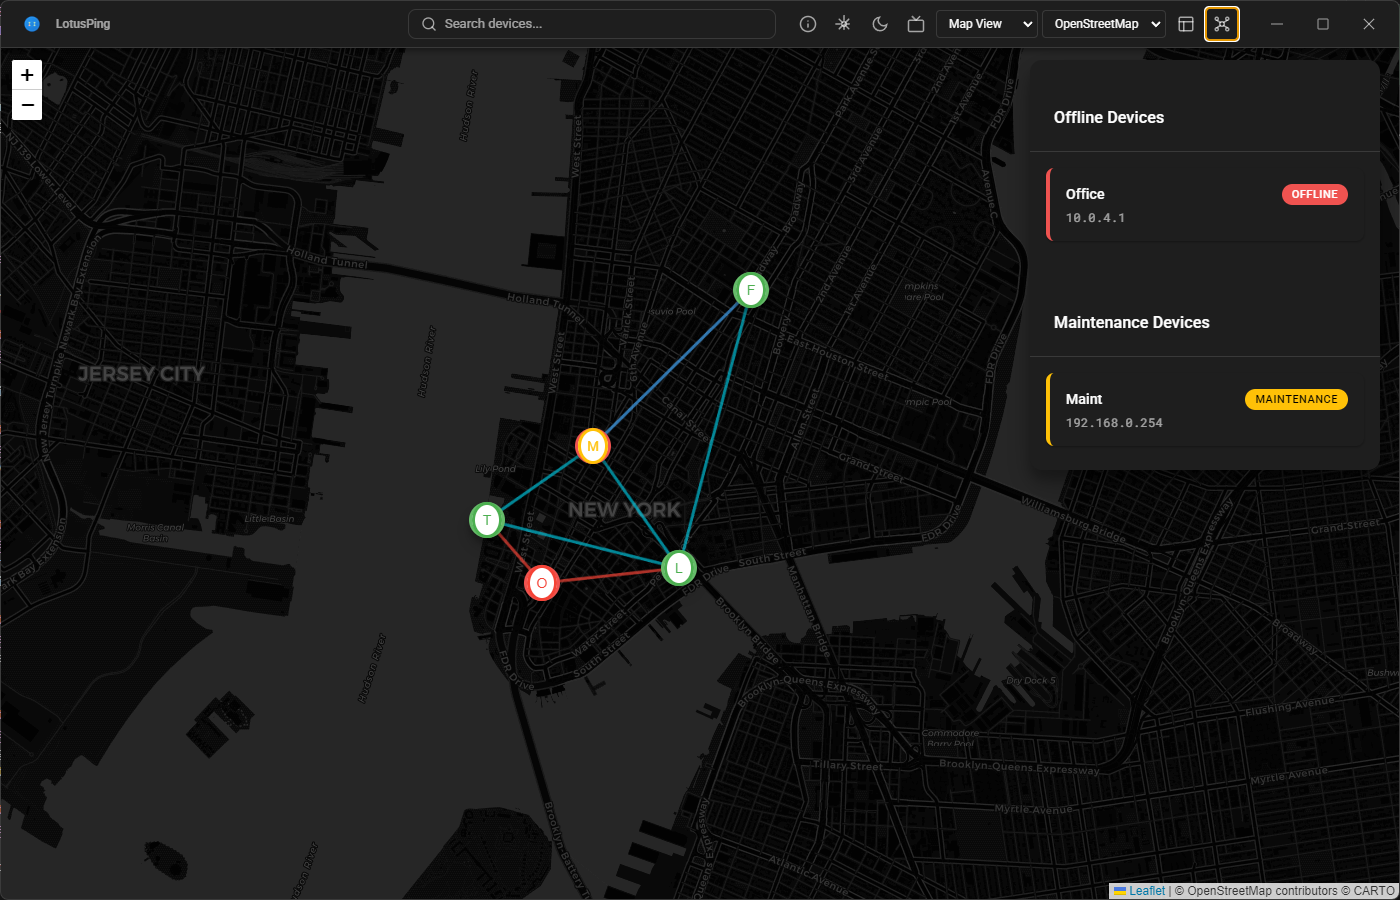Open the Map View dropdown
Screen dimensions: 1400x900
point(986,24)
